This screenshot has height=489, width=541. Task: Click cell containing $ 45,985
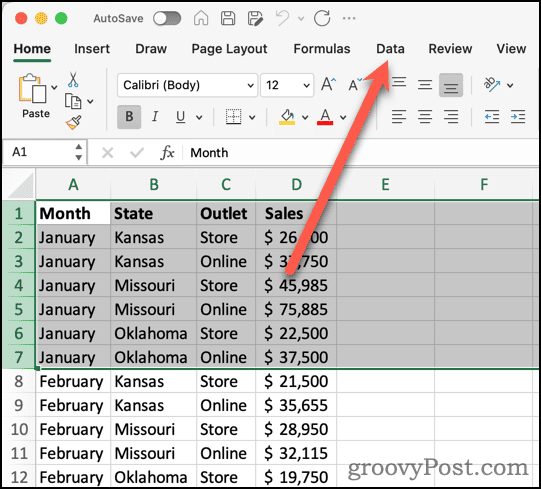tap(296, 286)
